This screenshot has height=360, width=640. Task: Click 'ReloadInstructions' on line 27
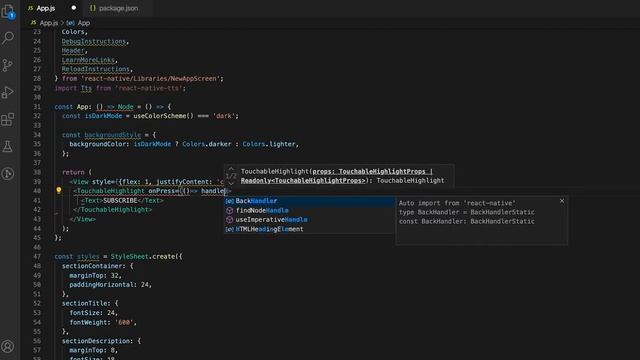(x=96, y=69)
